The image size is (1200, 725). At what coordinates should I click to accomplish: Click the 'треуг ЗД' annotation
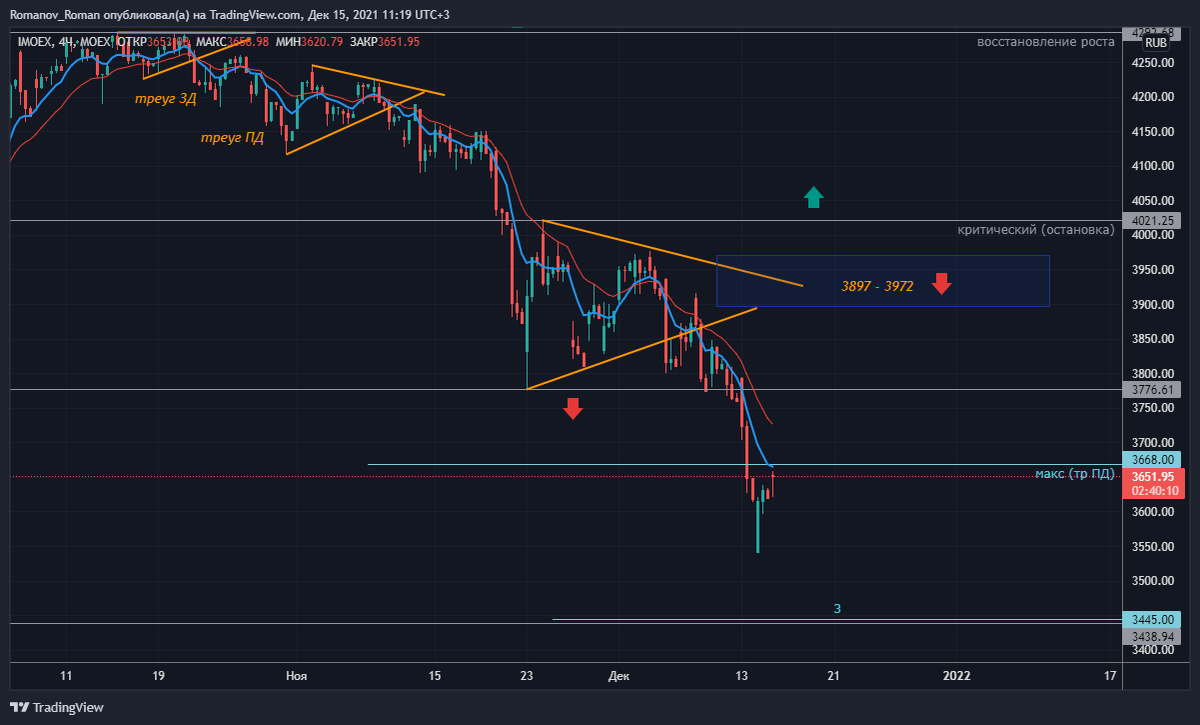point(166,98)
